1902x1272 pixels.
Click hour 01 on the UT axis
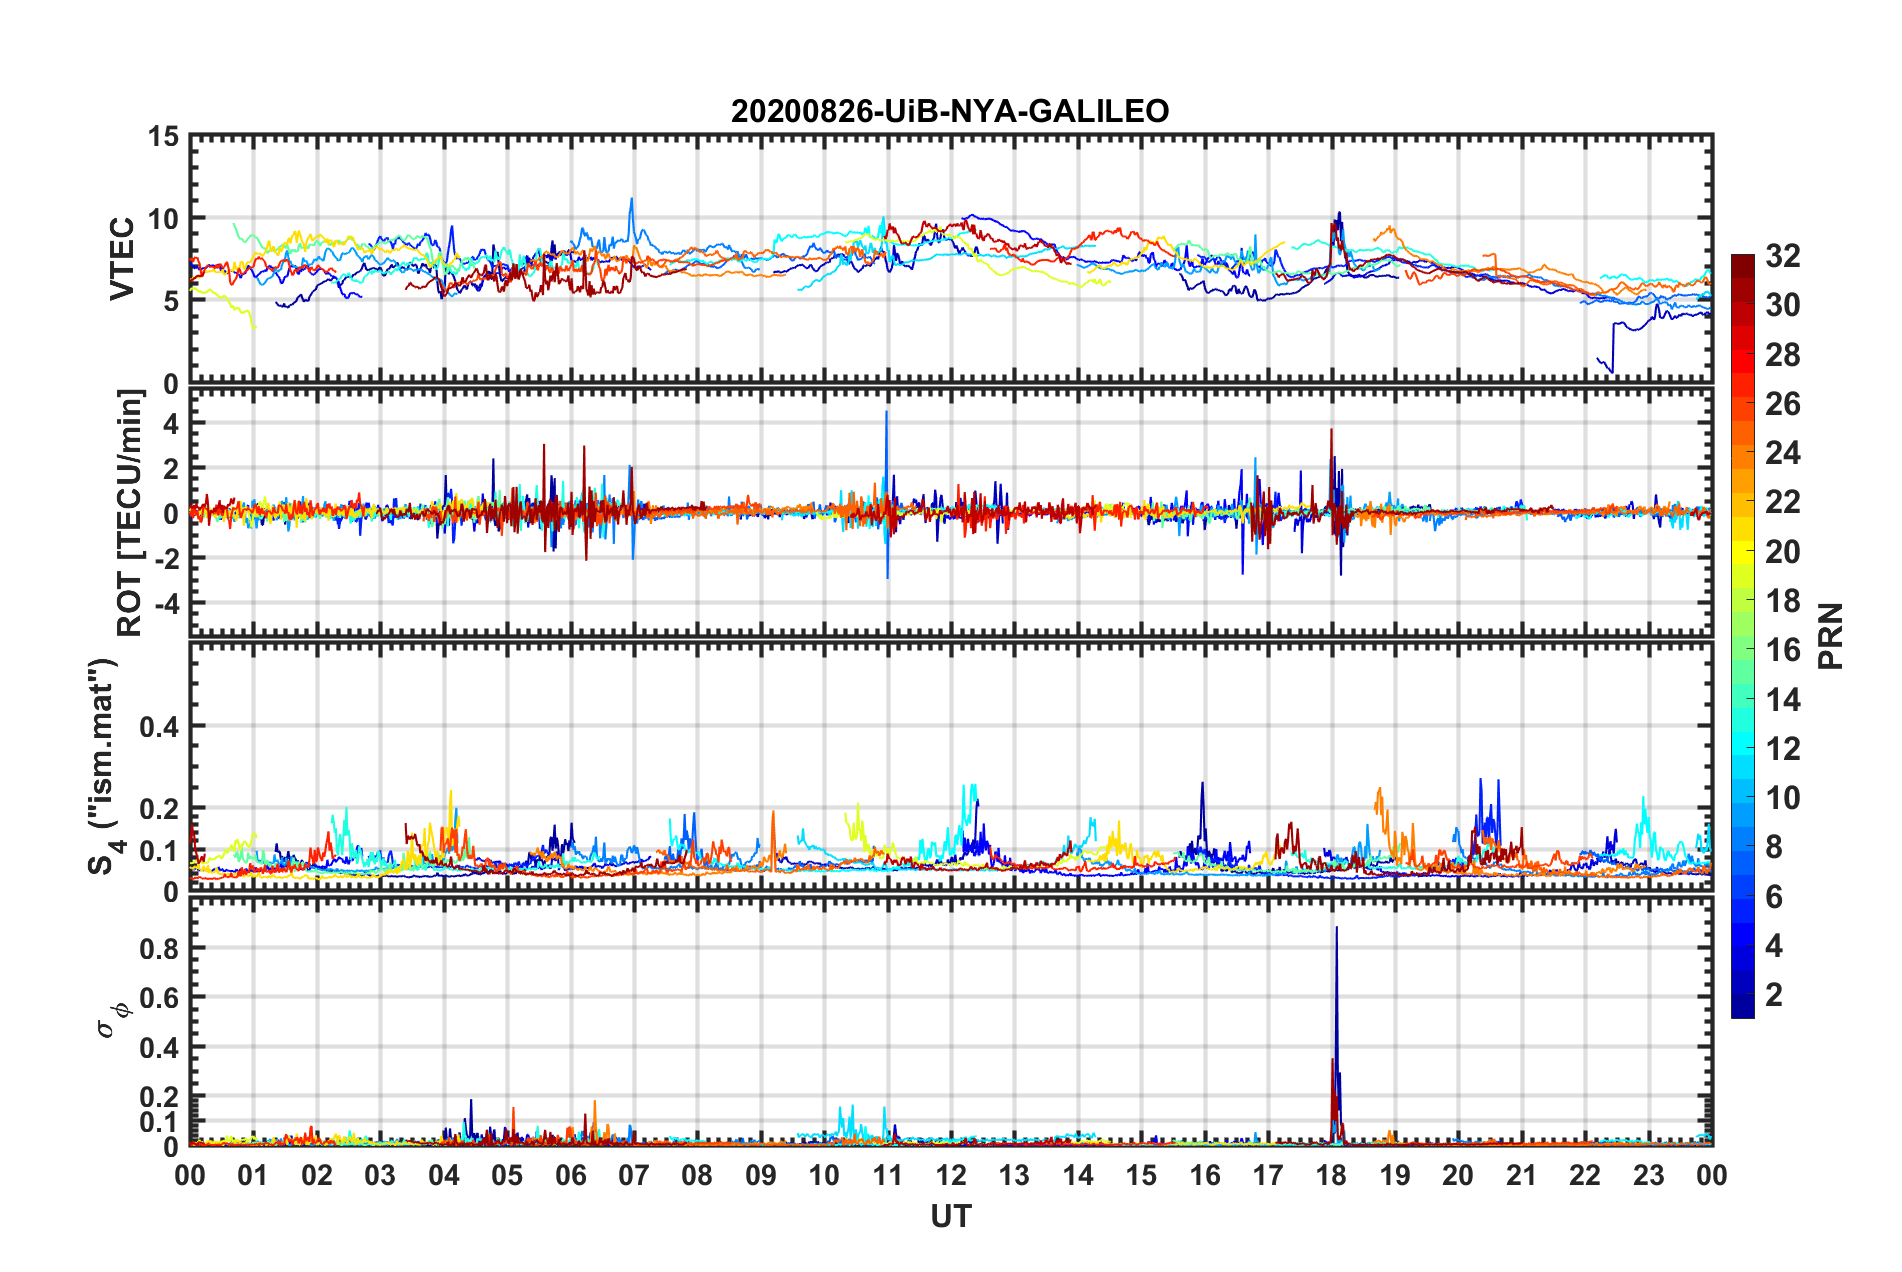pyautogui.click(x=253, y=1175)
